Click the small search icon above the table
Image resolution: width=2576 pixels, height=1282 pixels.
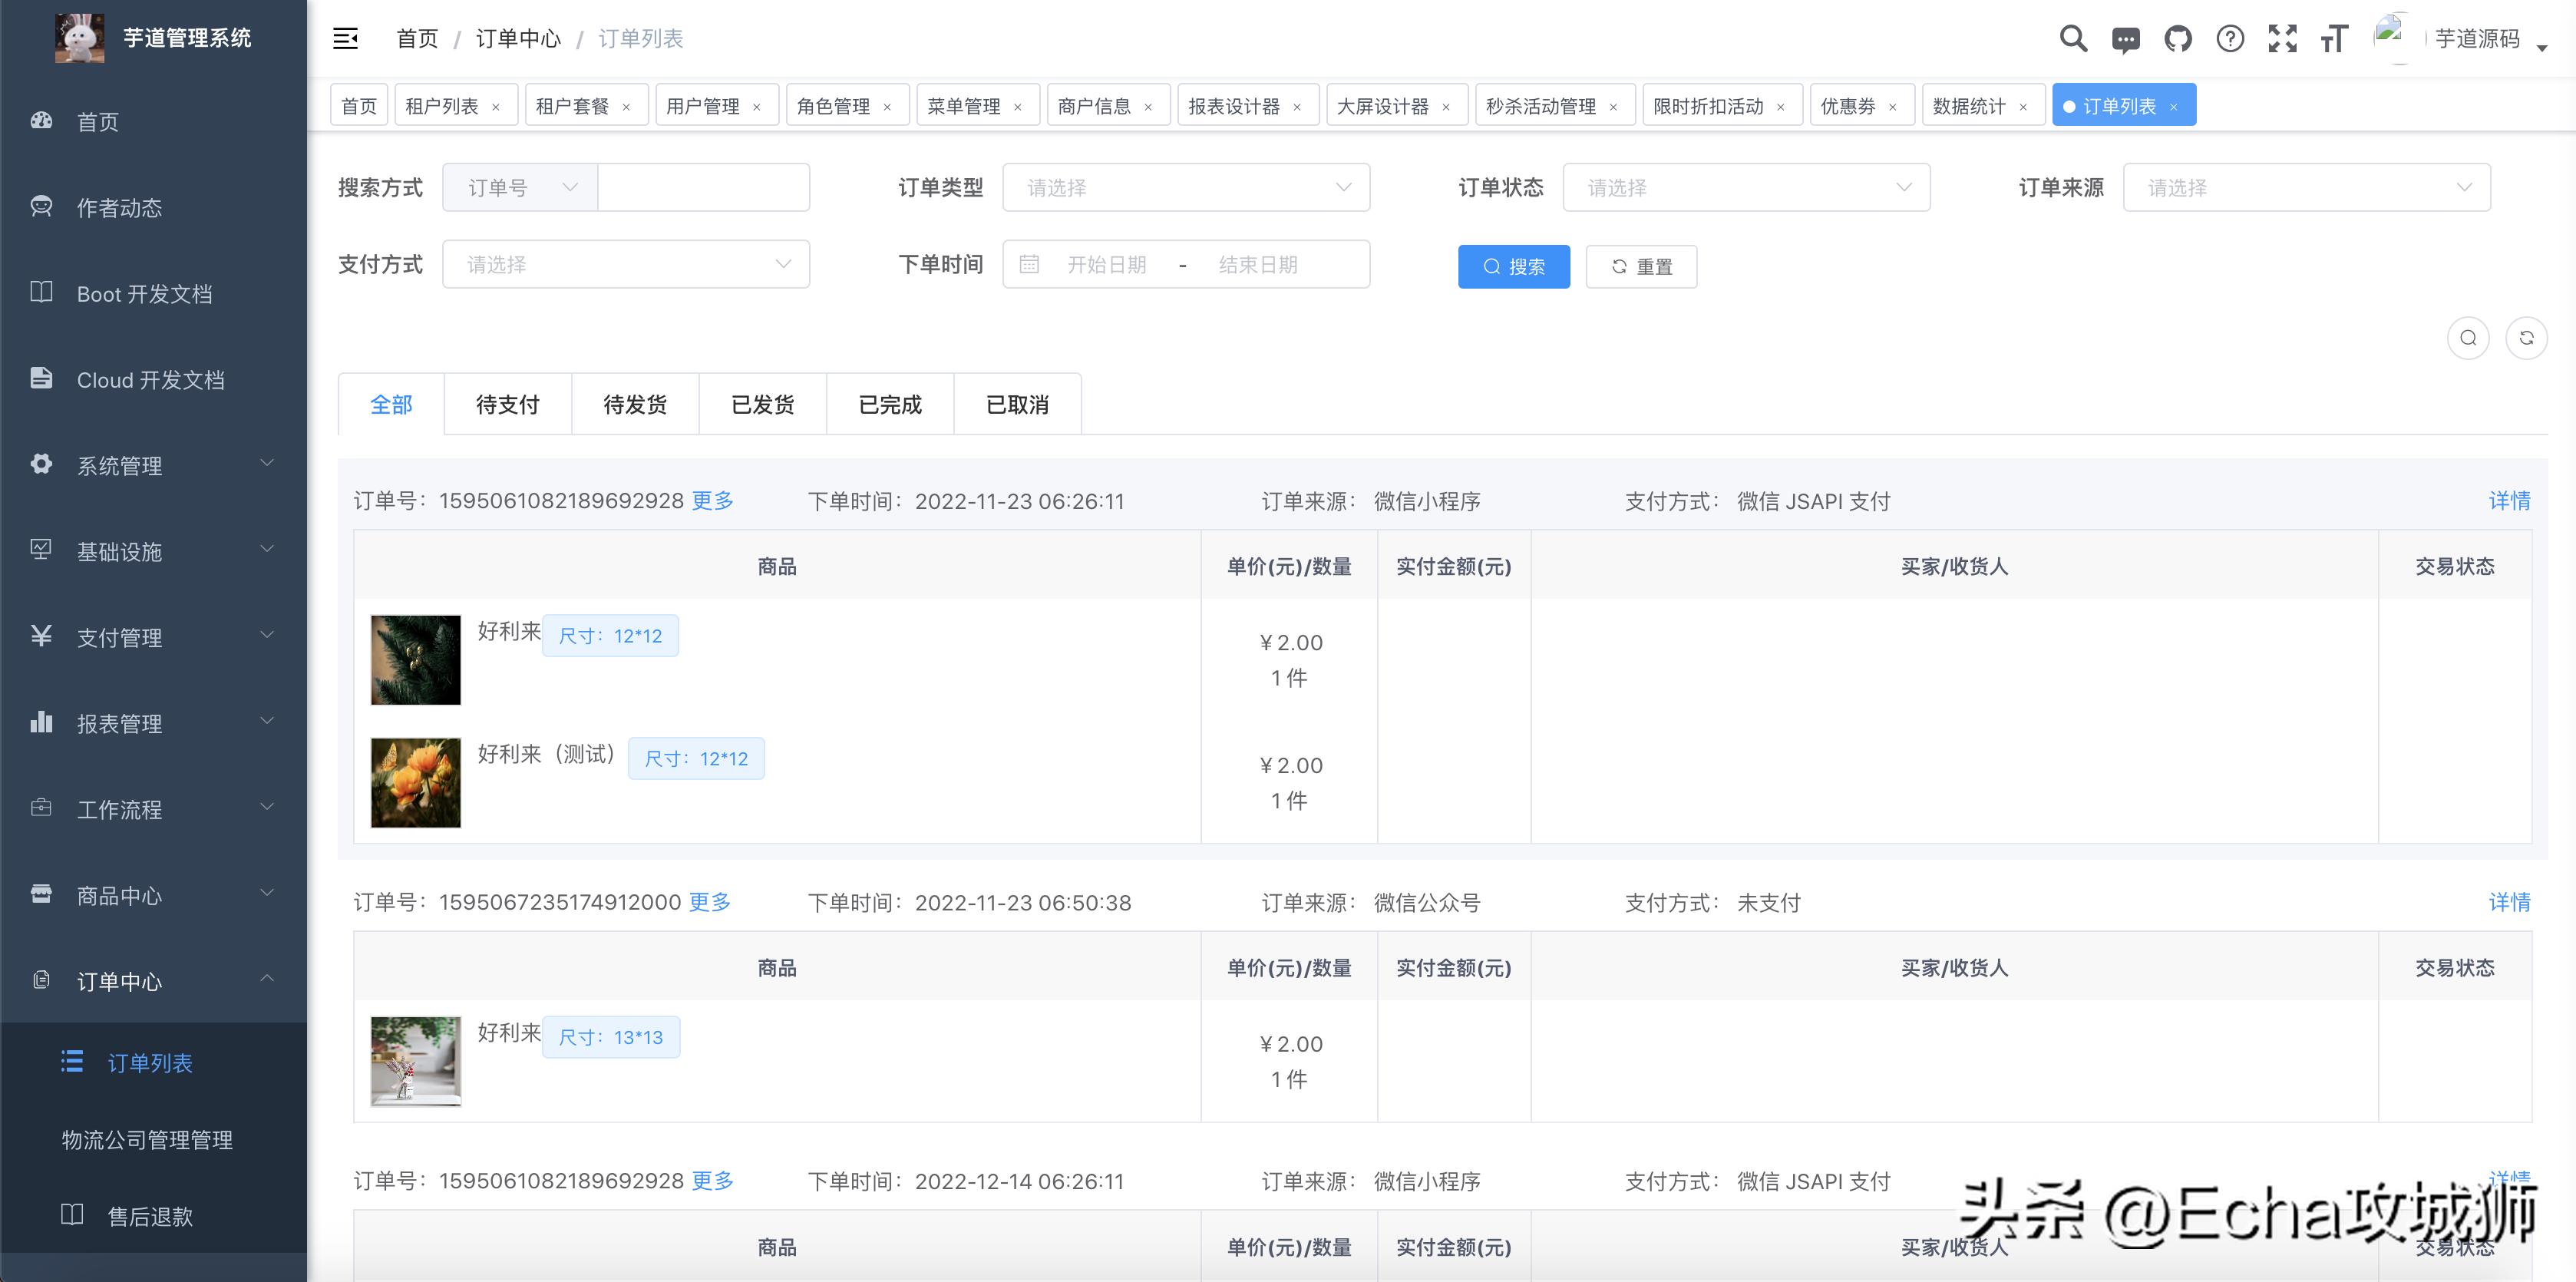2468,338
